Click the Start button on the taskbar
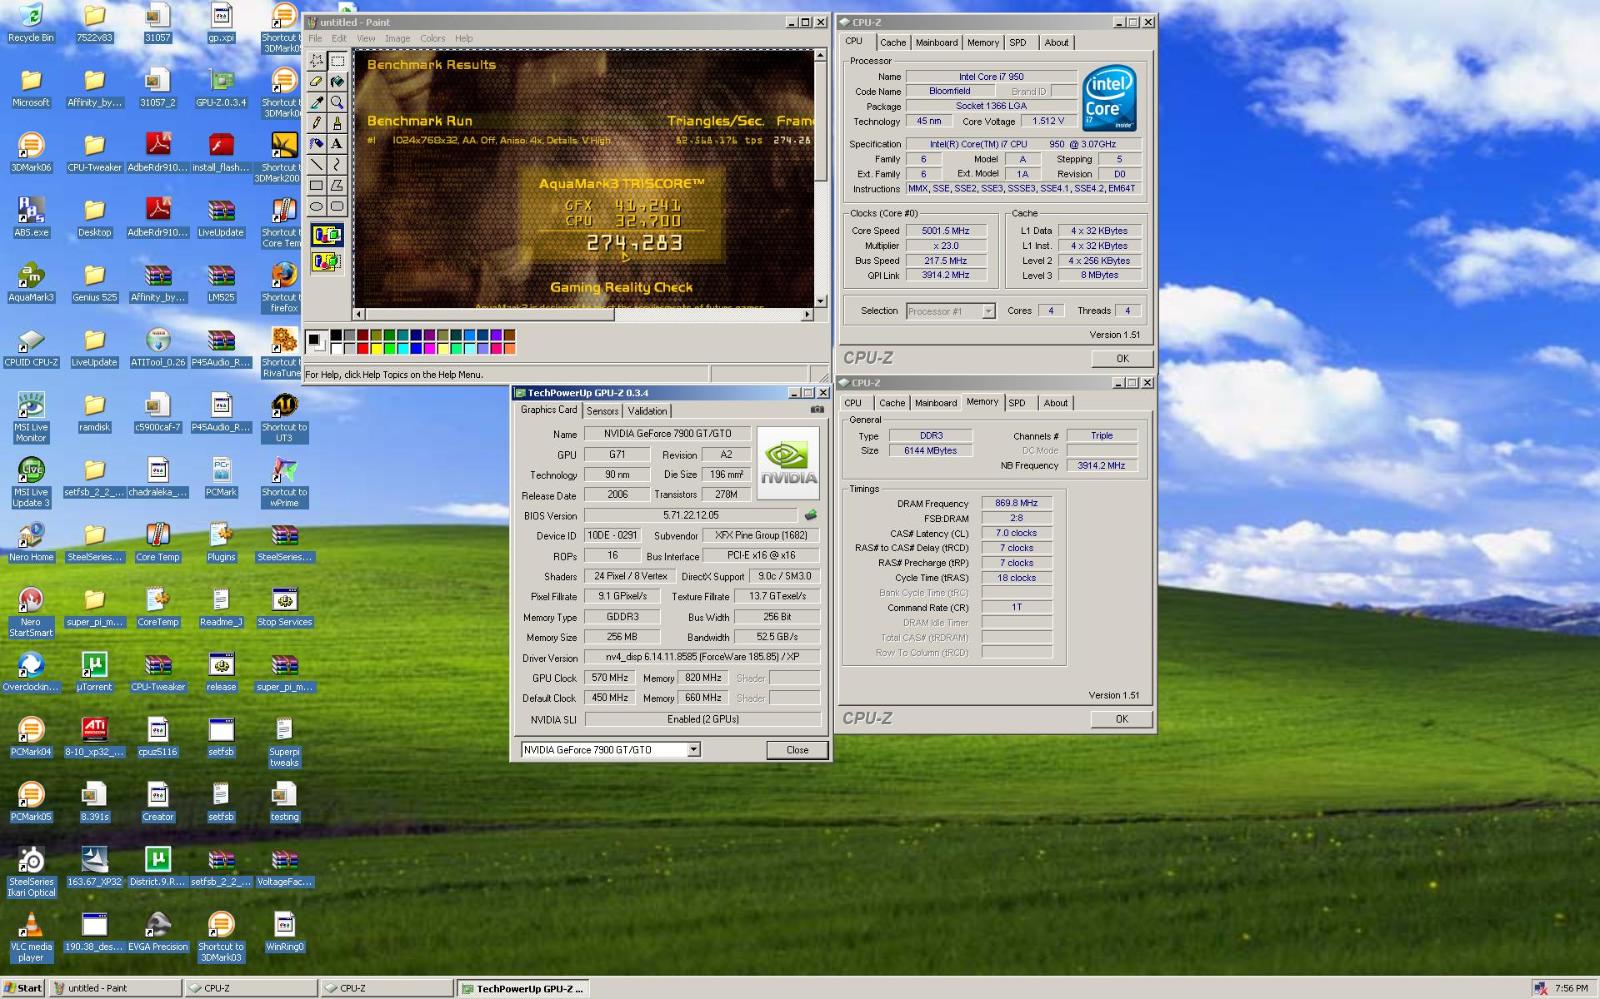The height and width of the screenshot is (999, 1600). pos(23,988)
